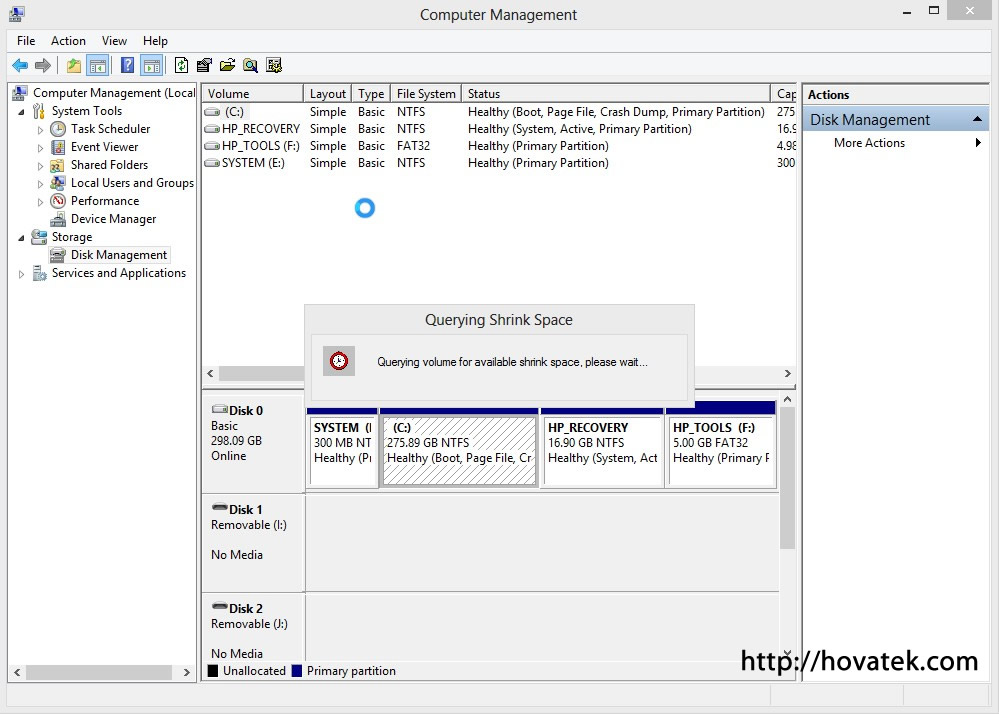This screenshot has height=714, width=999.
Task: Collapse the Storage tree node
Action: (21, 237)
